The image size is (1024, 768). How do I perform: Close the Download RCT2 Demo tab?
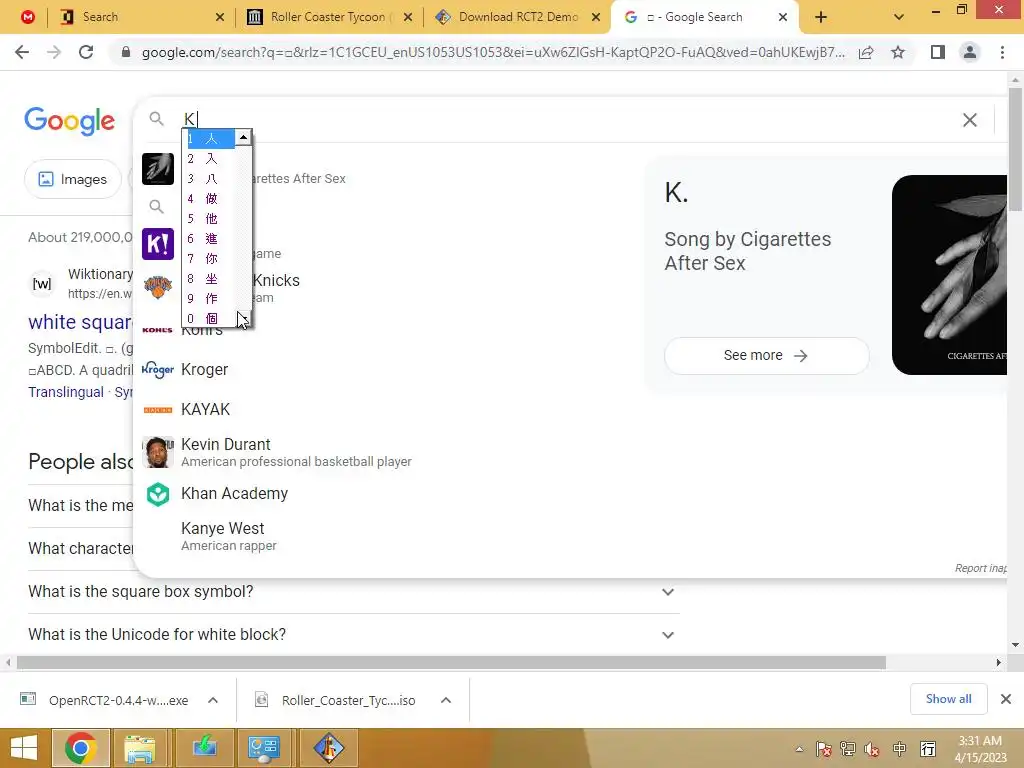click(596, 17)
